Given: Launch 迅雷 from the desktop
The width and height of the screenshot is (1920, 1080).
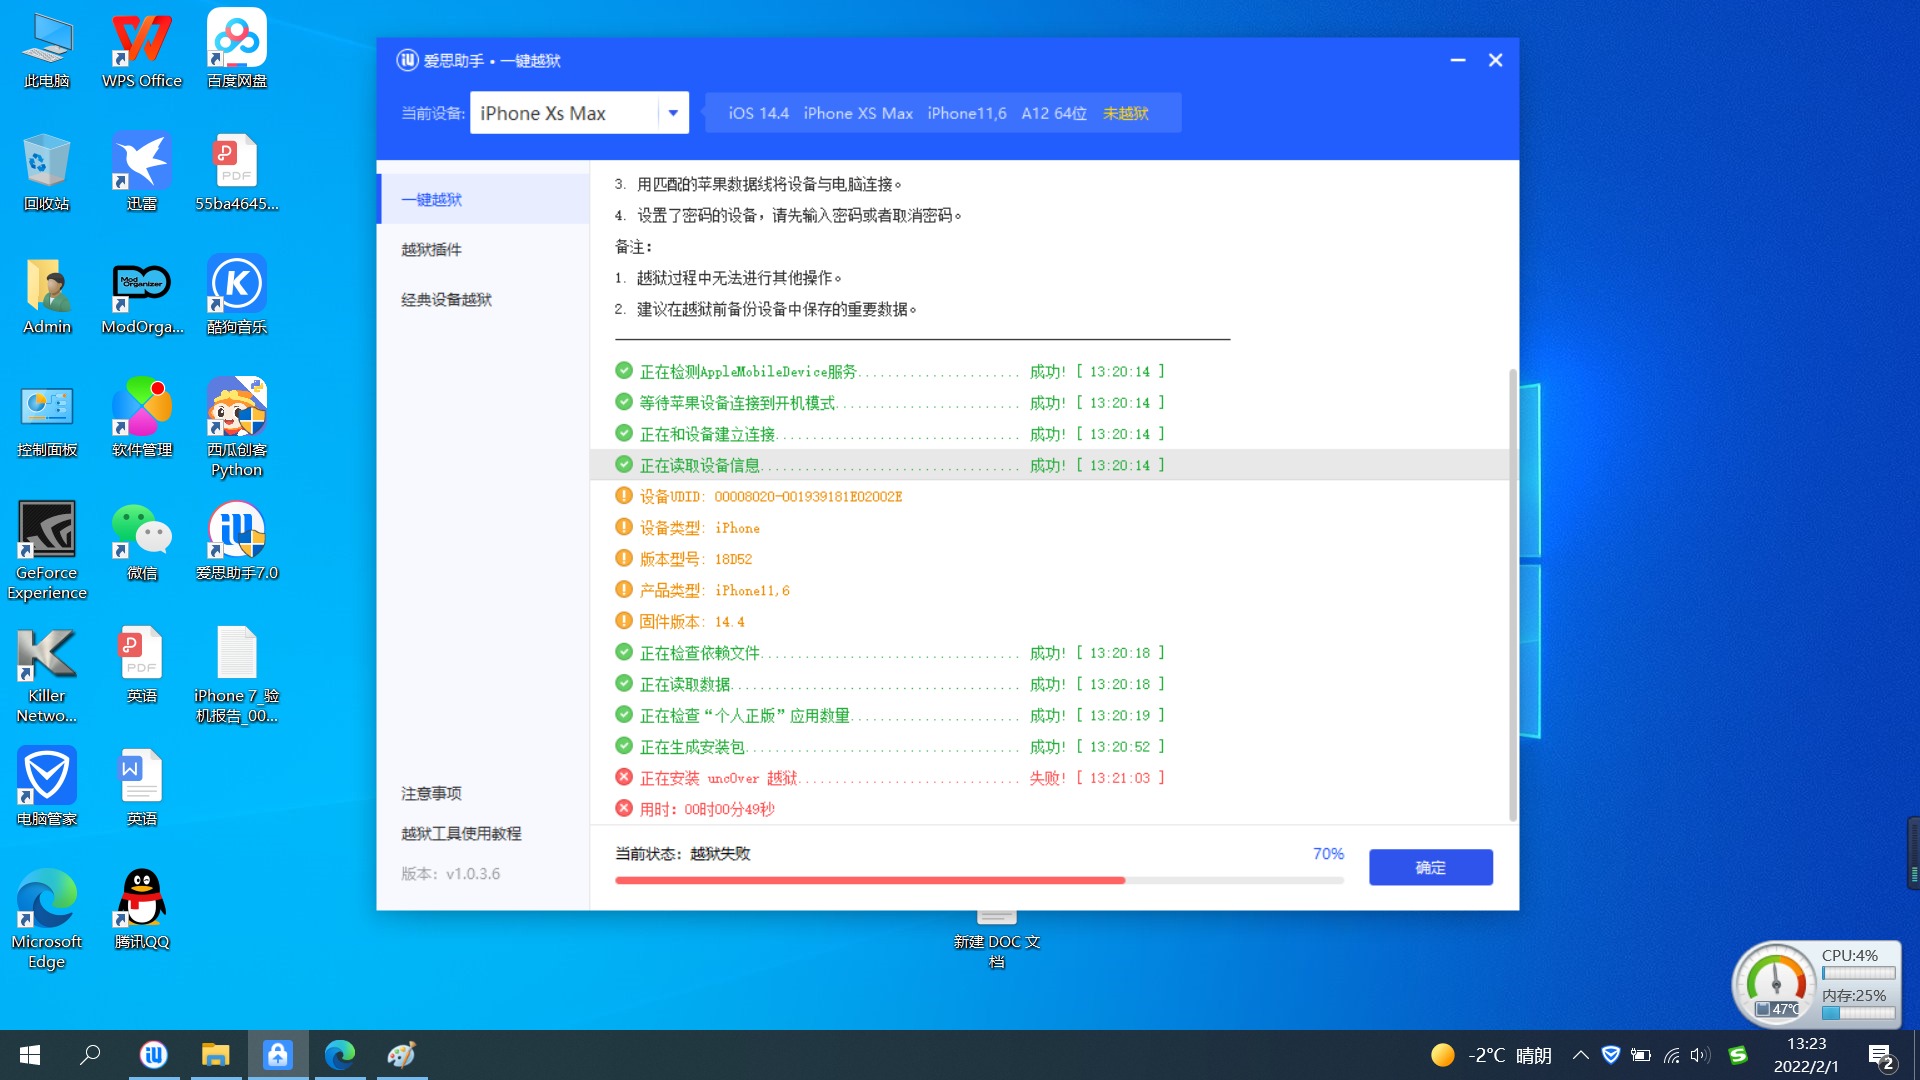Looking at the screenshot, I should coord(141,172).
